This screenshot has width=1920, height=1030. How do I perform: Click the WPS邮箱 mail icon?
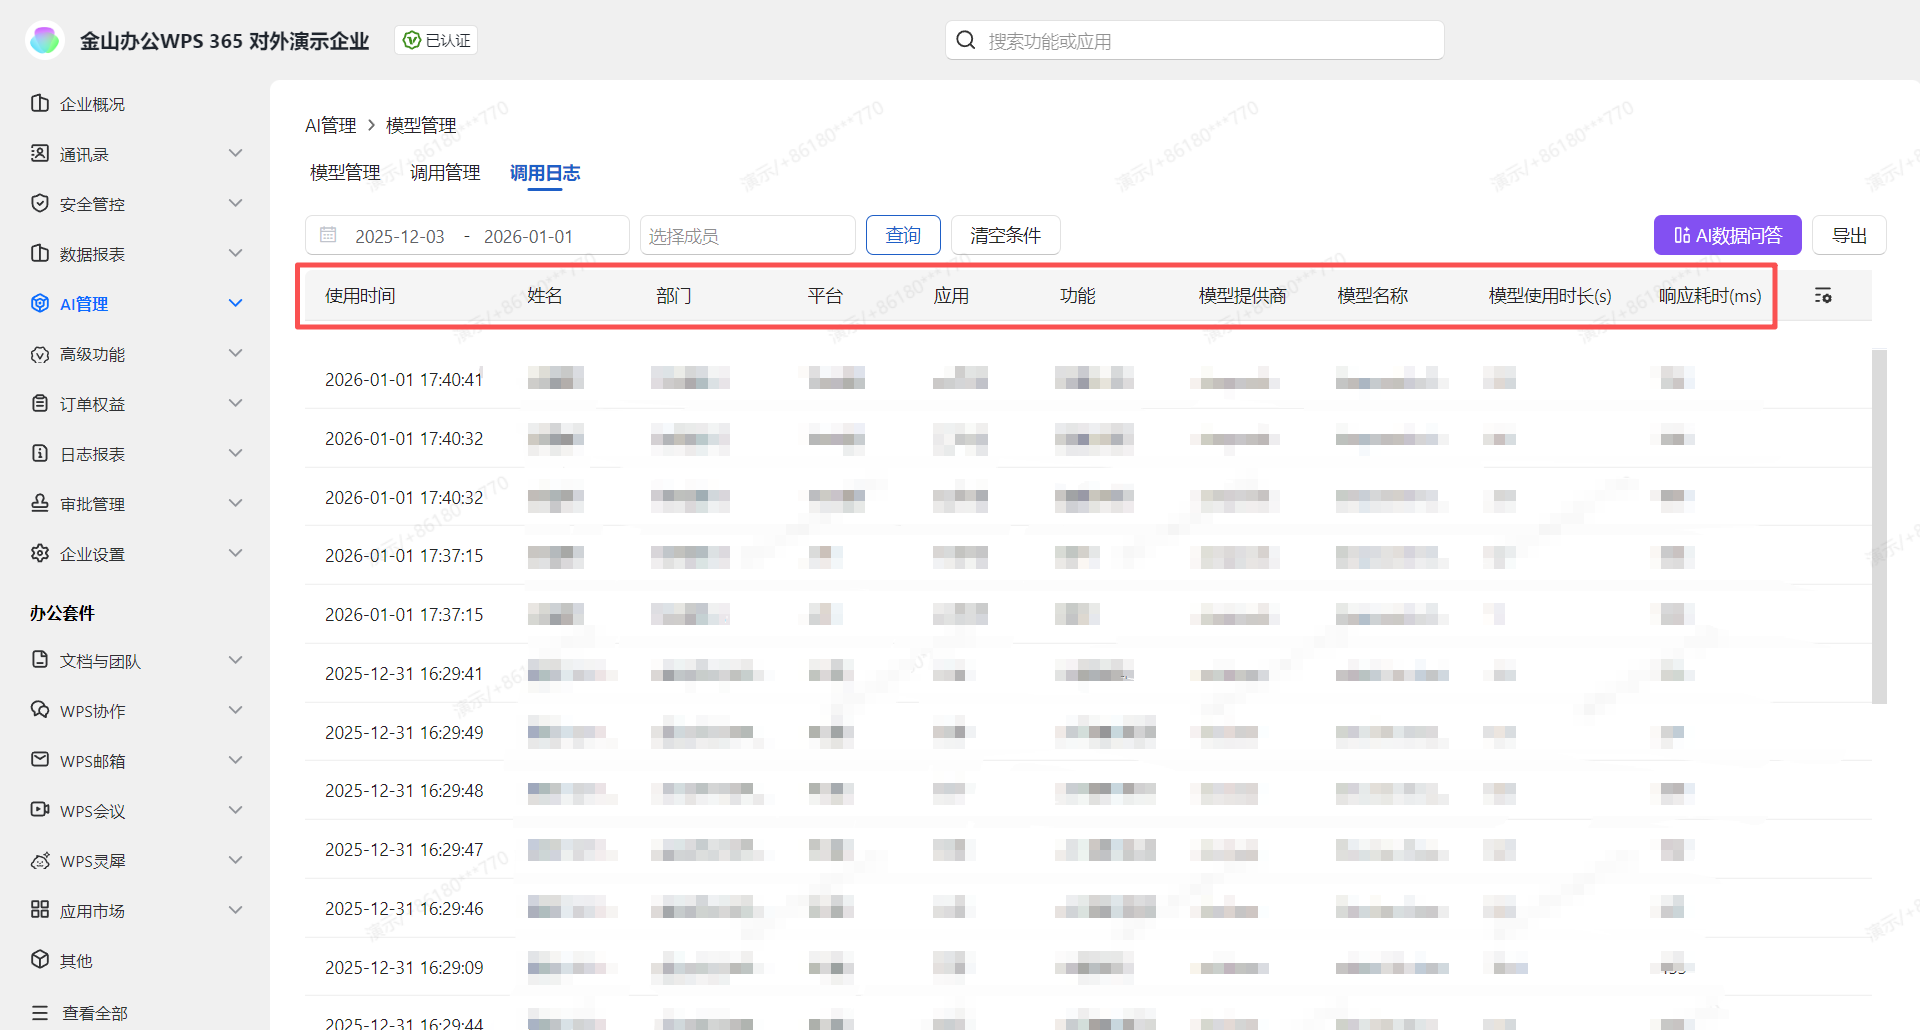[x=40, y=760]
